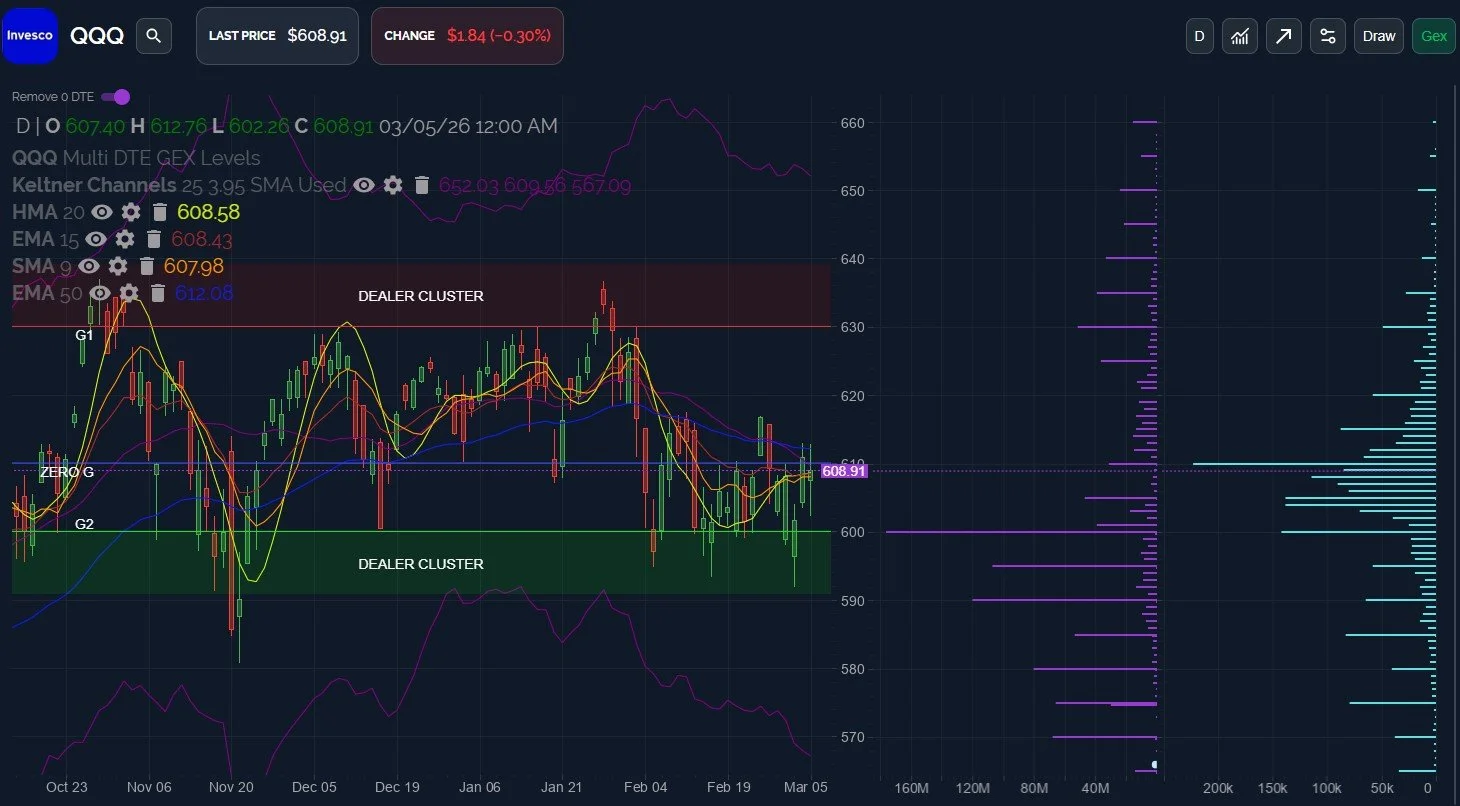Image resolution: width=1460 pixels, height=806 pixels.
Task: Open the chart settings sliders icon
Action: coord(1328,36)
